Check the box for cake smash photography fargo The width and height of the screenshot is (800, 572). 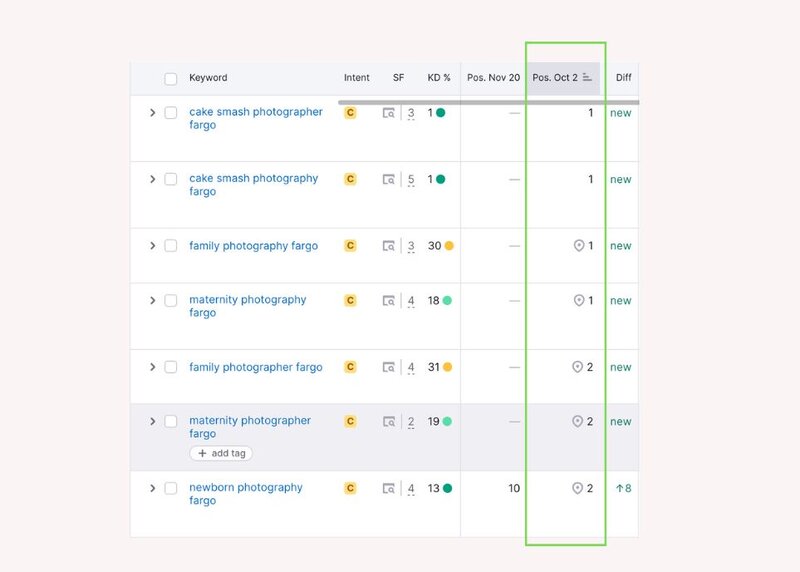[171, 179]
